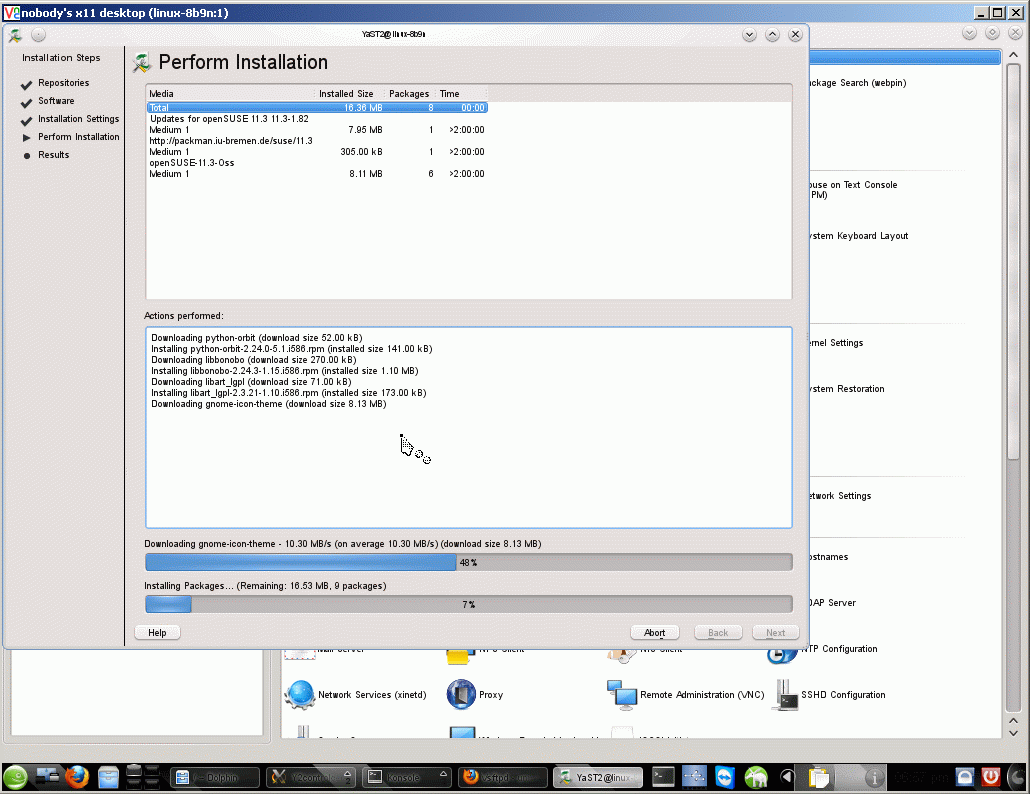Open the file manager panel launcher

[x=108, y=778]
